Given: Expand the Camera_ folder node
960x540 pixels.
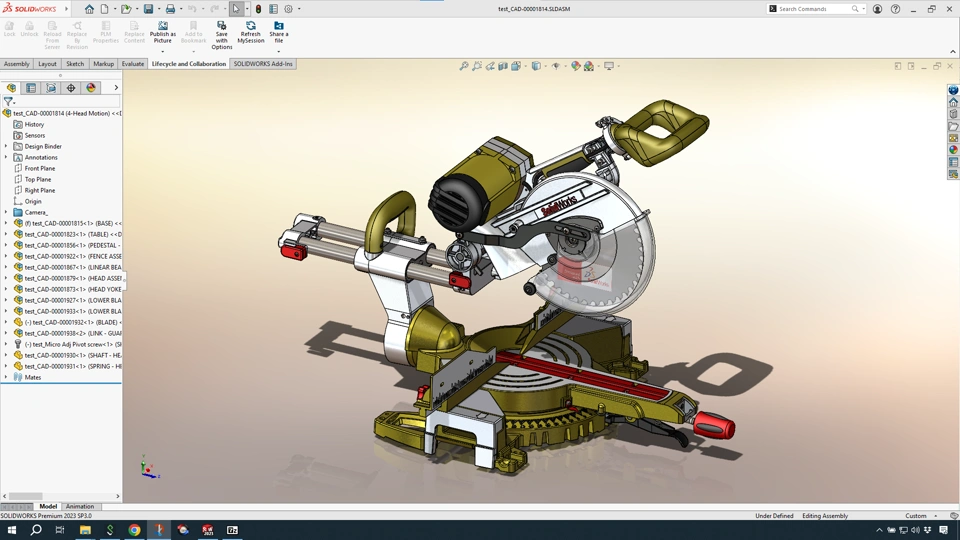Looking at the screenshot, I should (x=6, y=212).
